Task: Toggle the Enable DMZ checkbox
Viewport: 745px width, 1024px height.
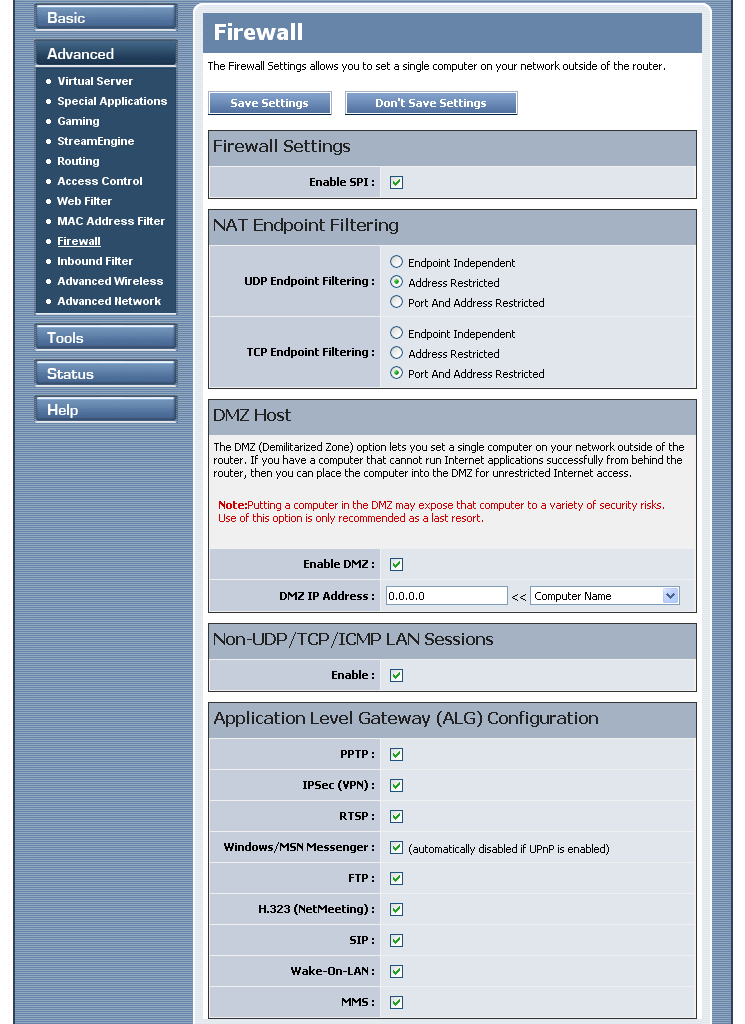Action: pos(396,564)
